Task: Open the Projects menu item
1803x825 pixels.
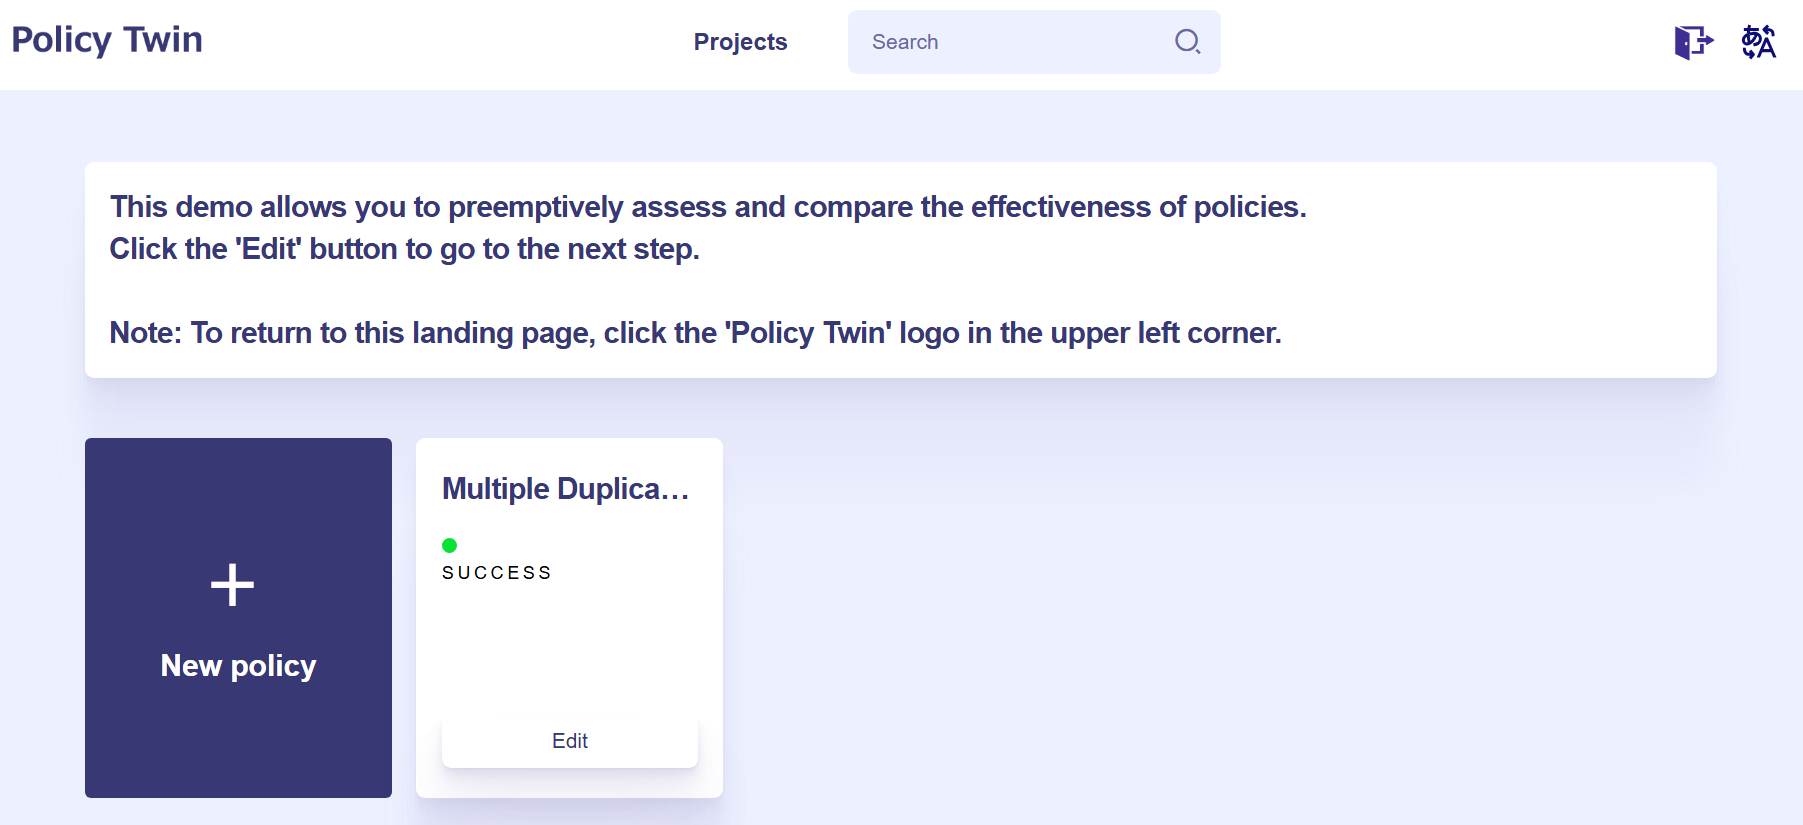Action: click(740, 42)
